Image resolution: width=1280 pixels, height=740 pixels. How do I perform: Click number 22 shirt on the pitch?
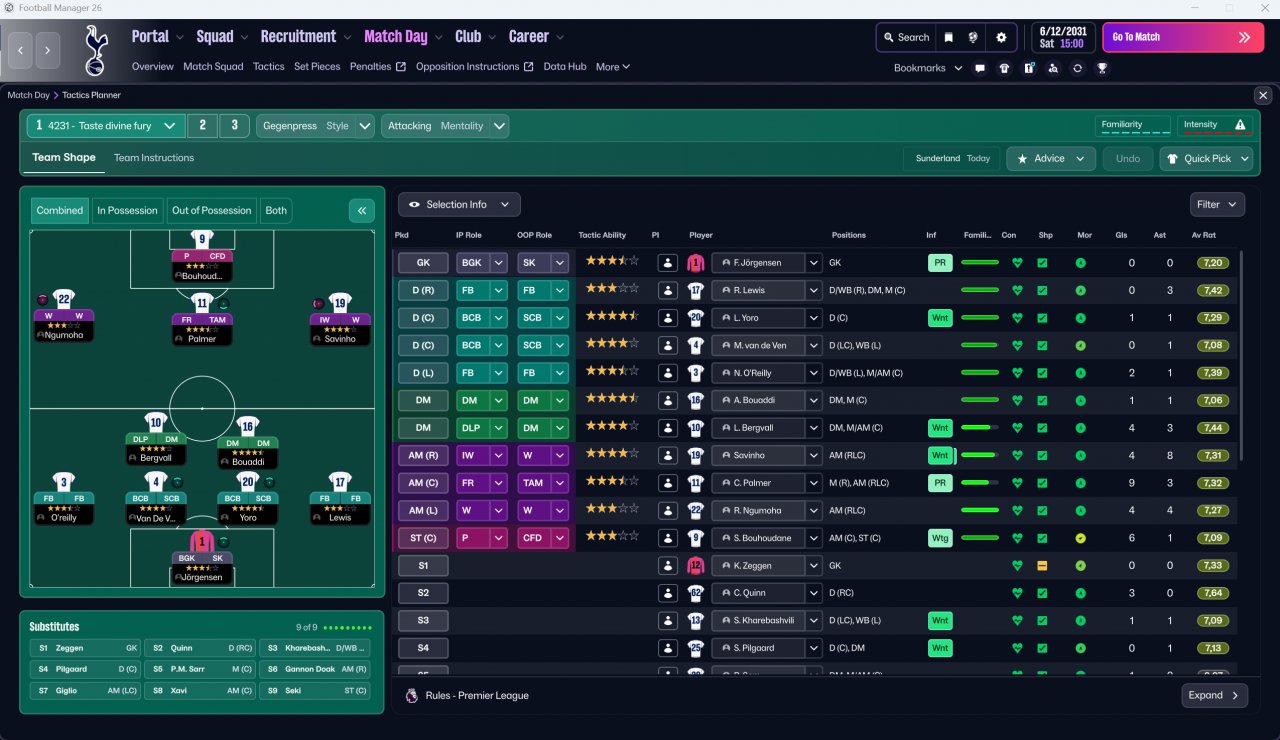coord(65,299)
